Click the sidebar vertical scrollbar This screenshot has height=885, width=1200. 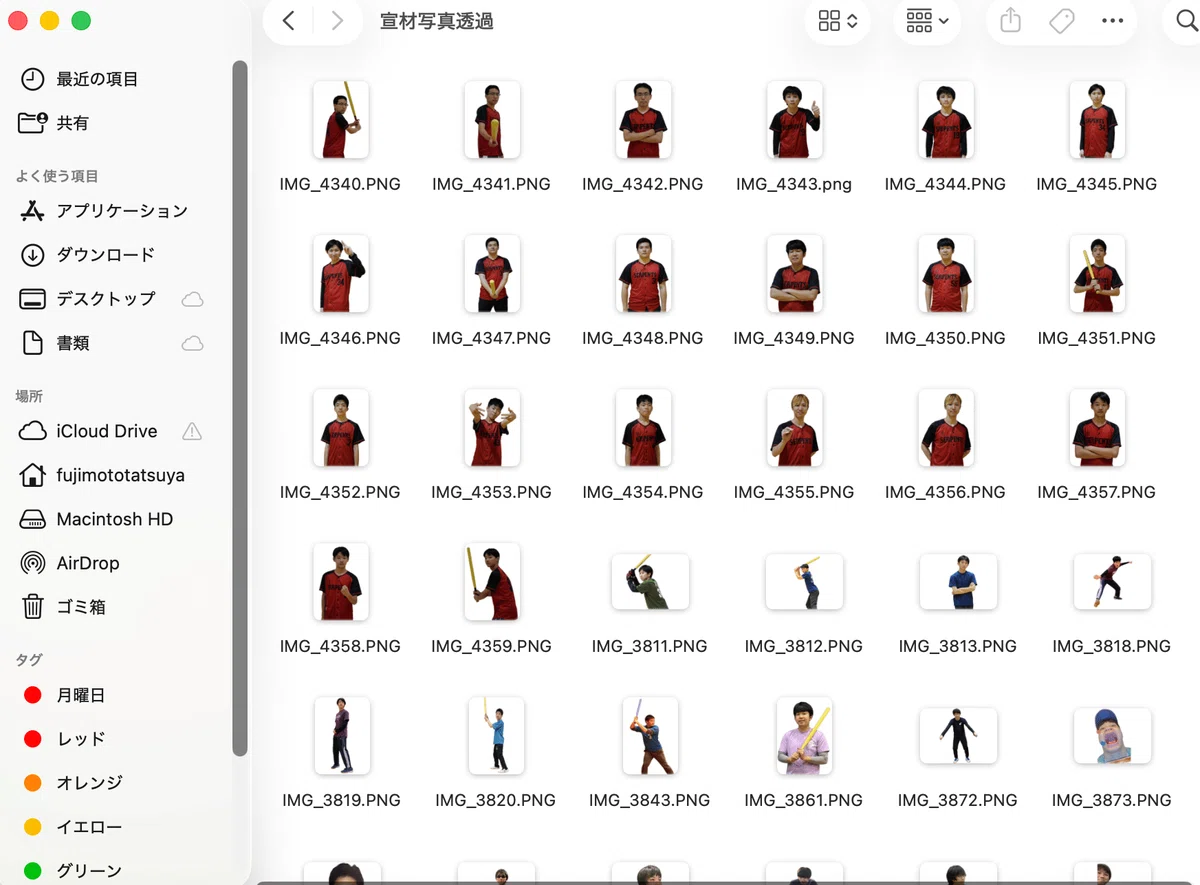pos(240,408)
